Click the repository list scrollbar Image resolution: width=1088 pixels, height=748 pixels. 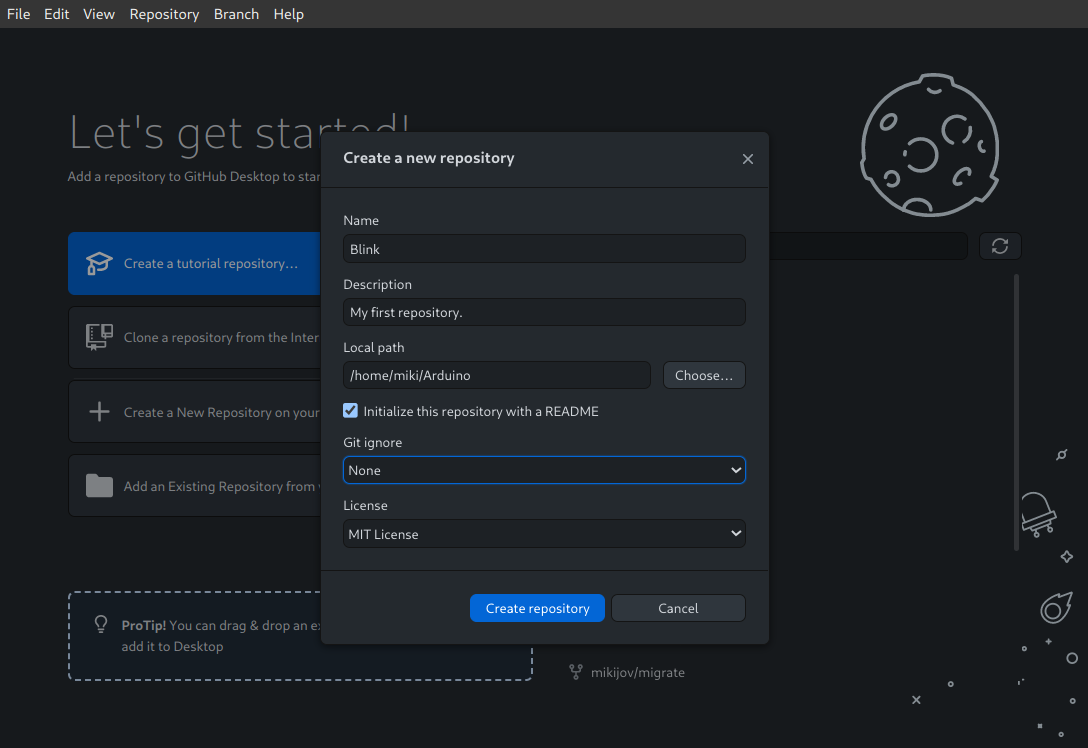tap(1016, 413)
